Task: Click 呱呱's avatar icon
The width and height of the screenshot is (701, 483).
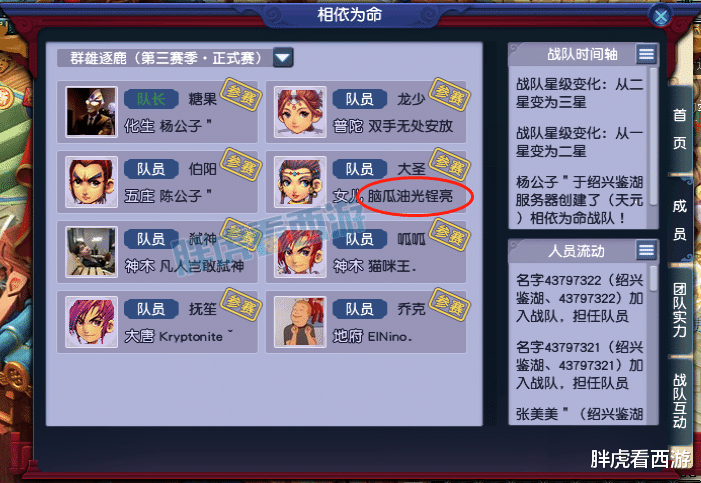Action: pos(300,252)
